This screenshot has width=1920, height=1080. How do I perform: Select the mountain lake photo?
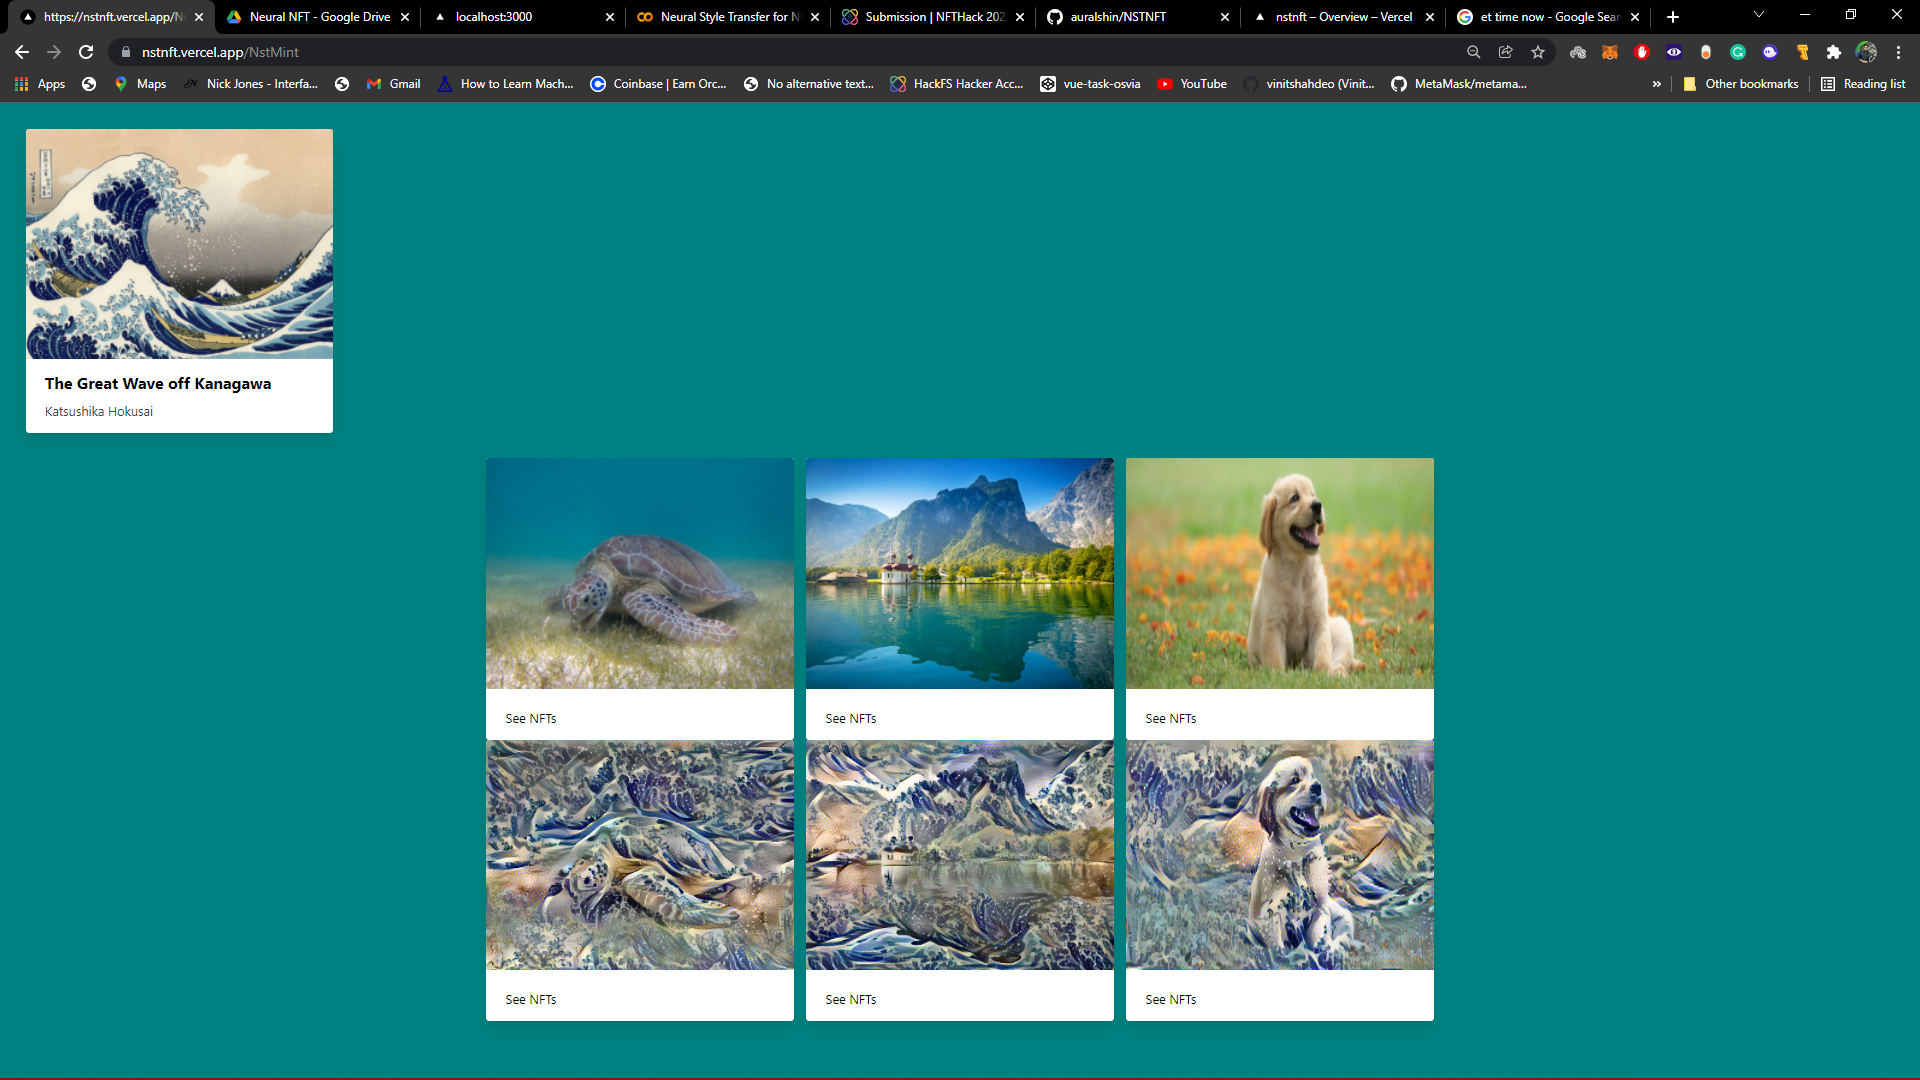click(x=960, y=573)
